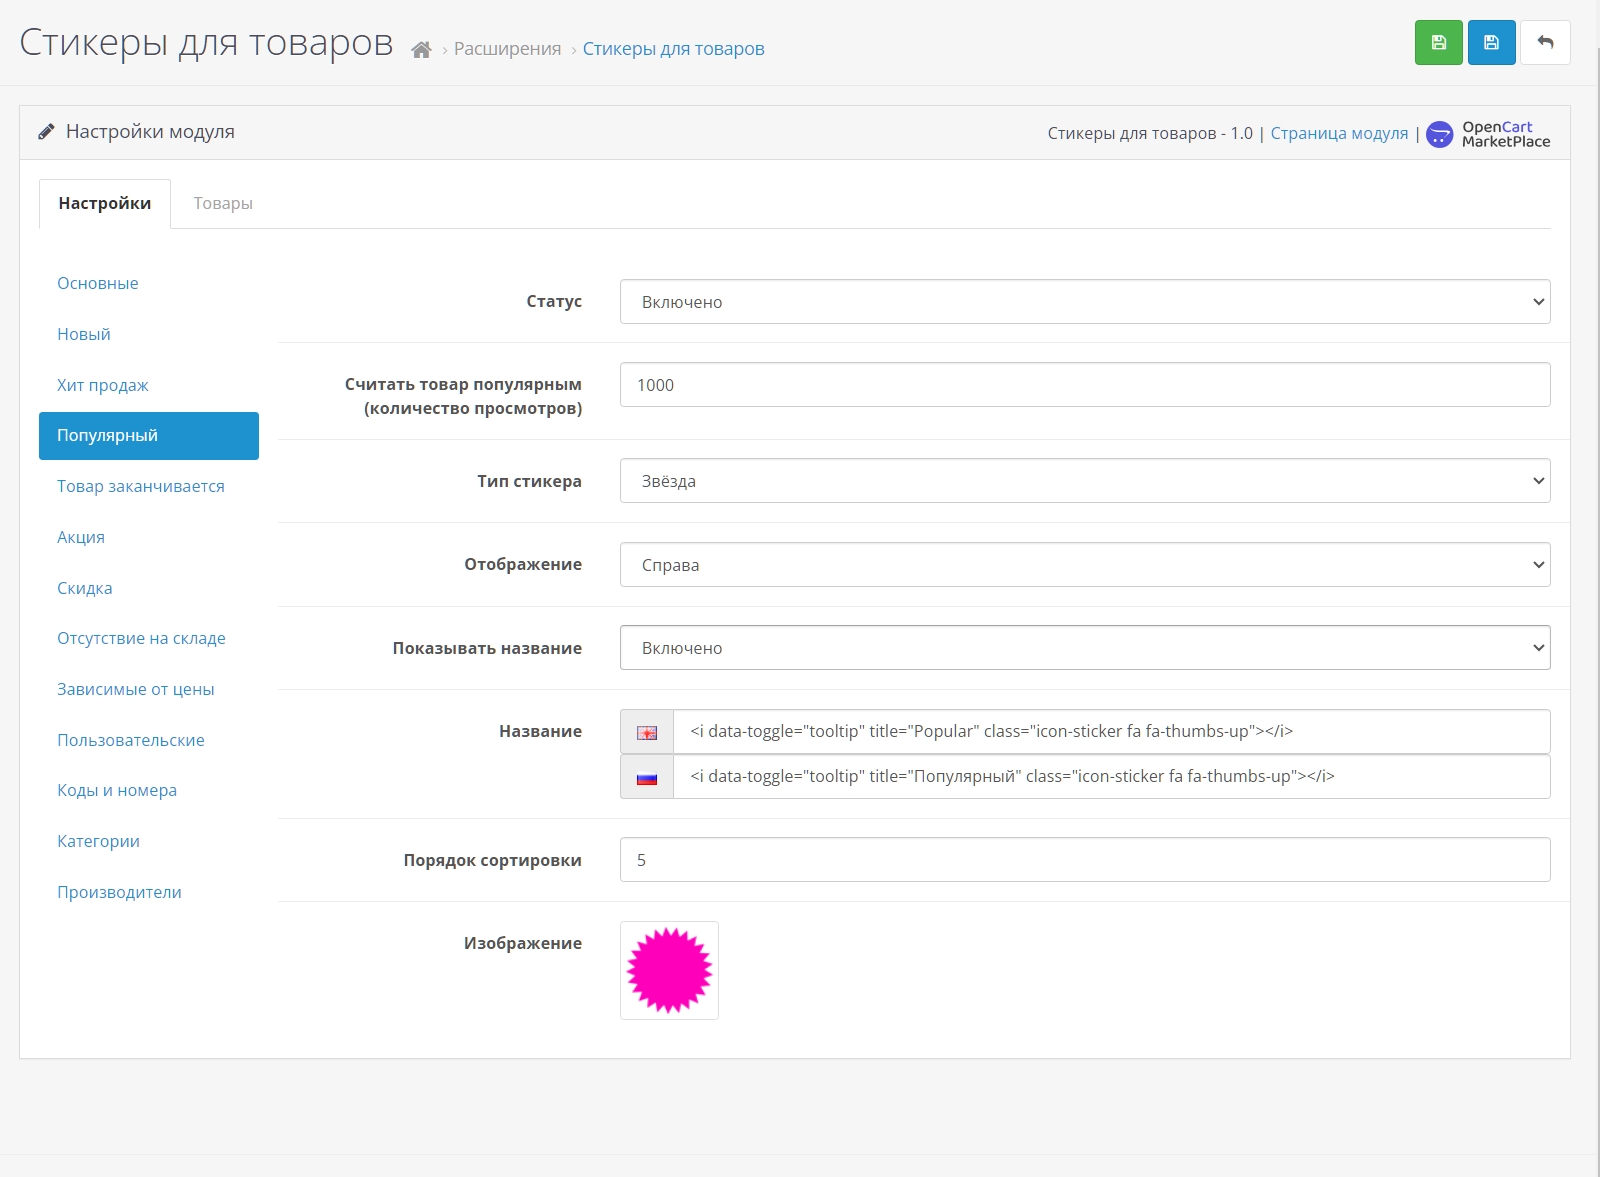Select Товар заканчивается in the side menu
The image size is (1600, 1177).
pos(149,487)
